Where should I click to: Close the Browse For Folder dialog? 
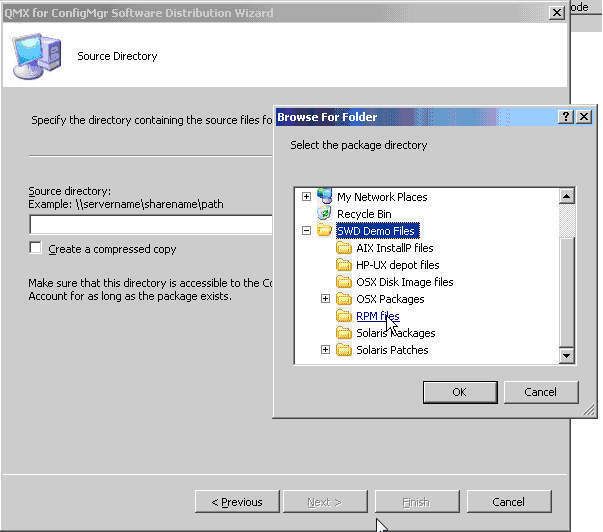(584, 116)
